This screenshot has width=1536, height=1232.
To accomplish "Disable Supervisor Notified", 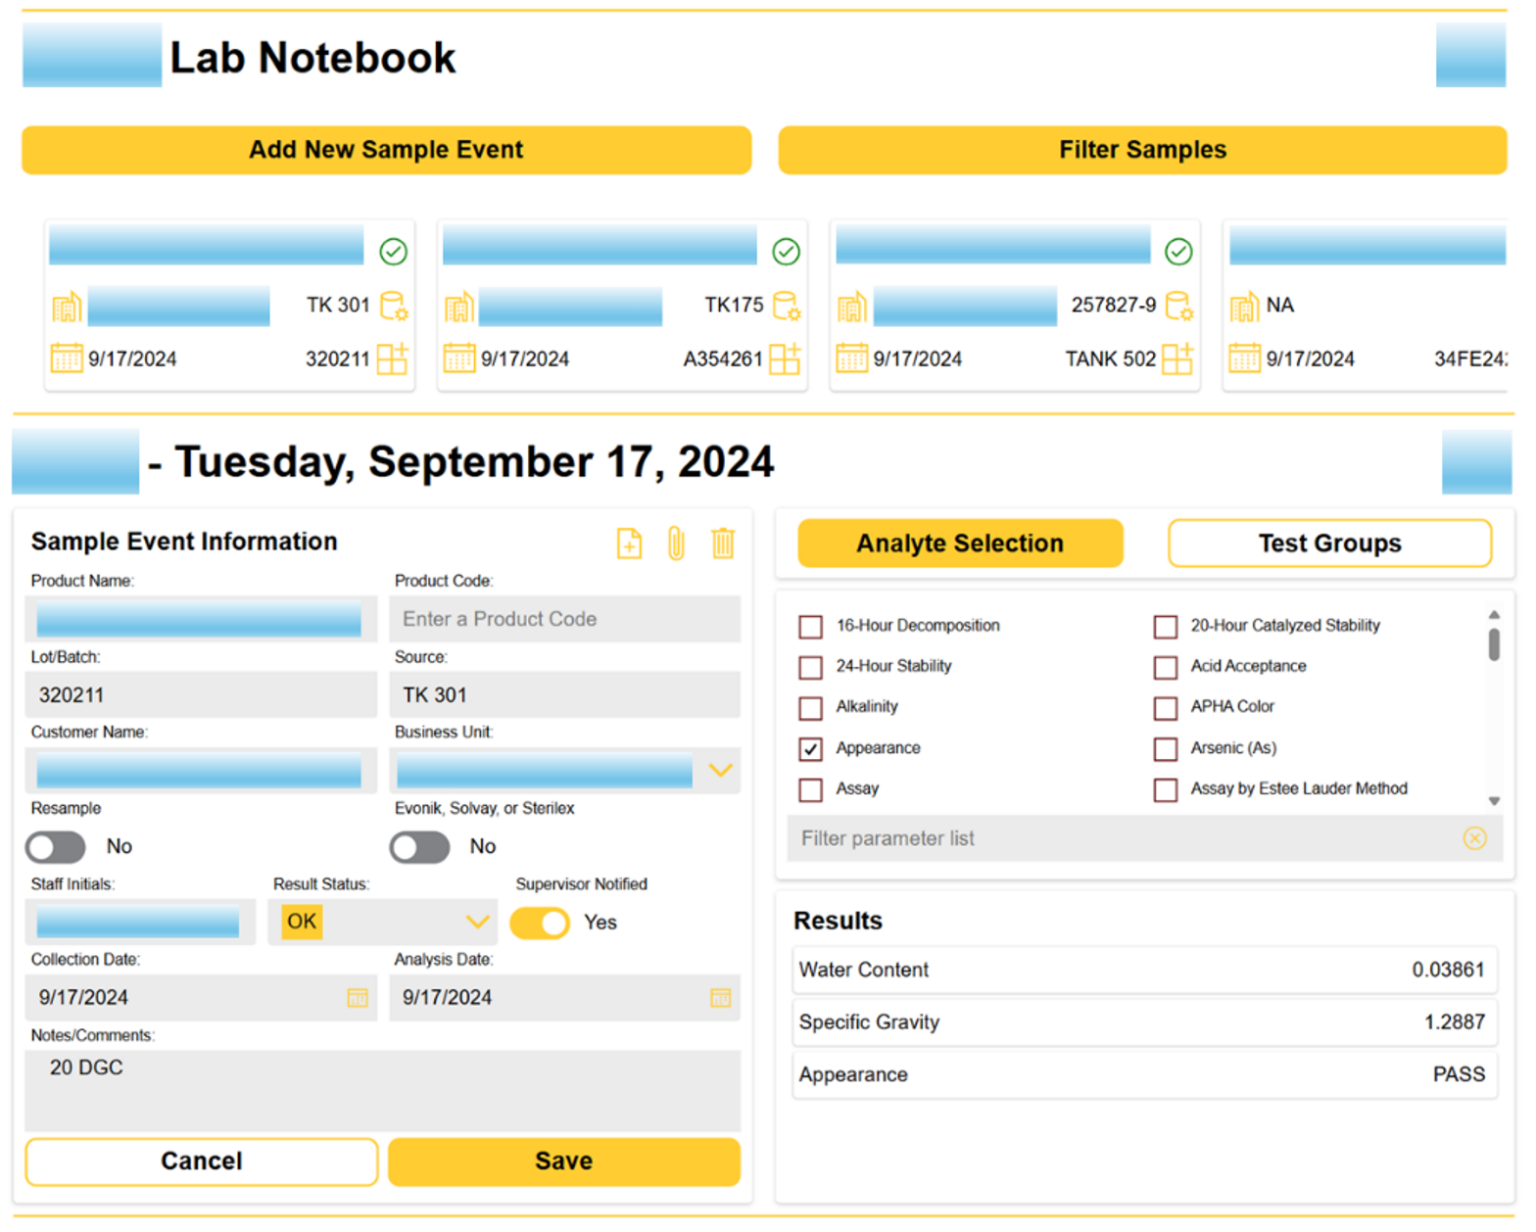I will click(539, 923).
